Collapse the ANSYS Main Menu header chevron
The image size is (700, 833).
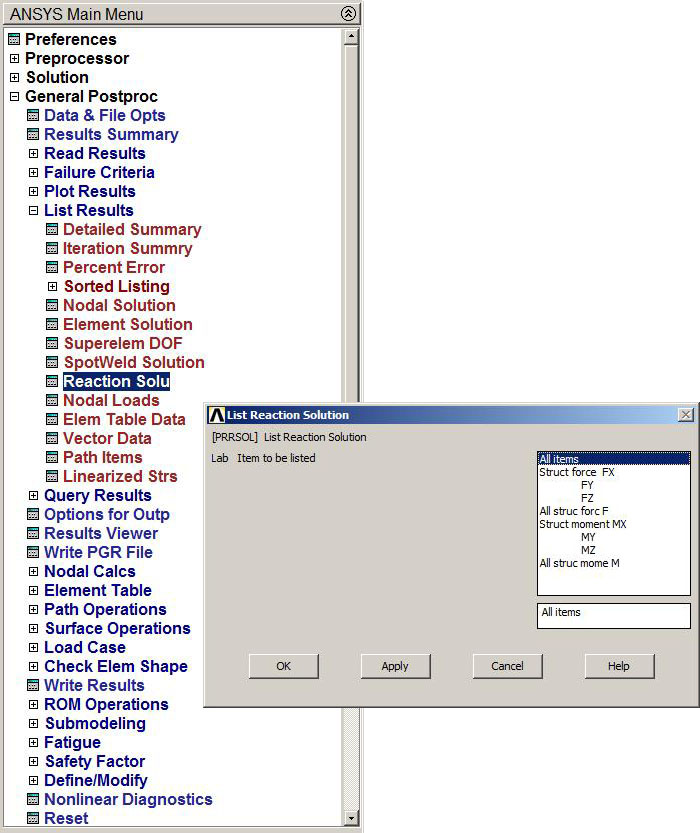(347, 14)
